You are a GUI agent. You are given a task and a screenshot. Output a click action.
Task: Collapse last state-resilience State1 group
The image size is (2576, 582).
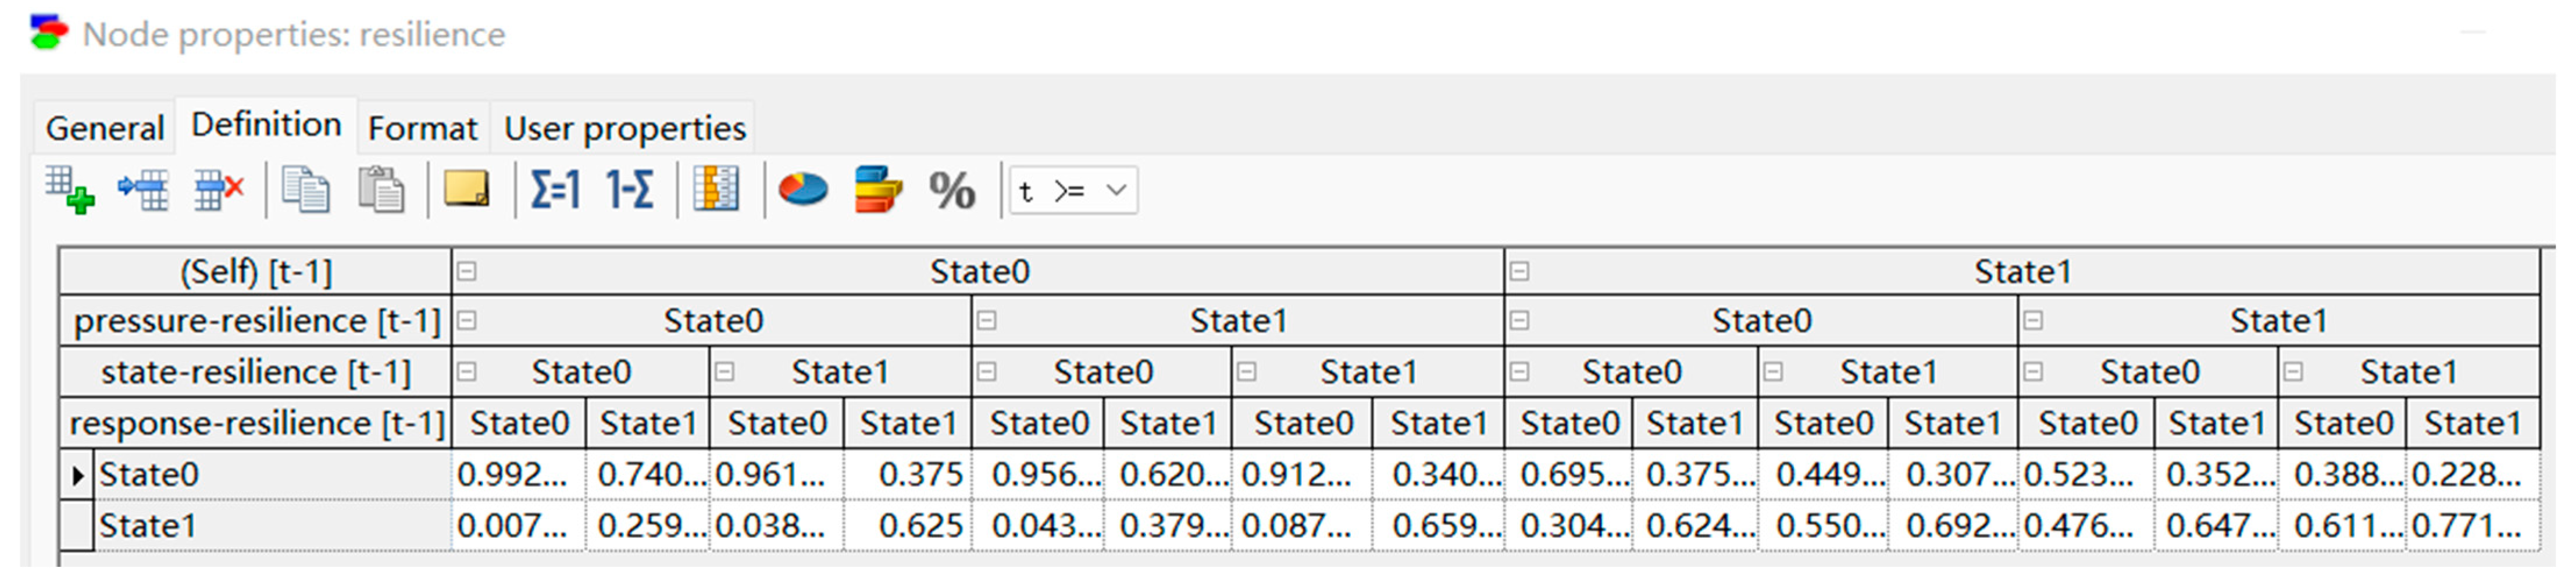coord(2294,371)
